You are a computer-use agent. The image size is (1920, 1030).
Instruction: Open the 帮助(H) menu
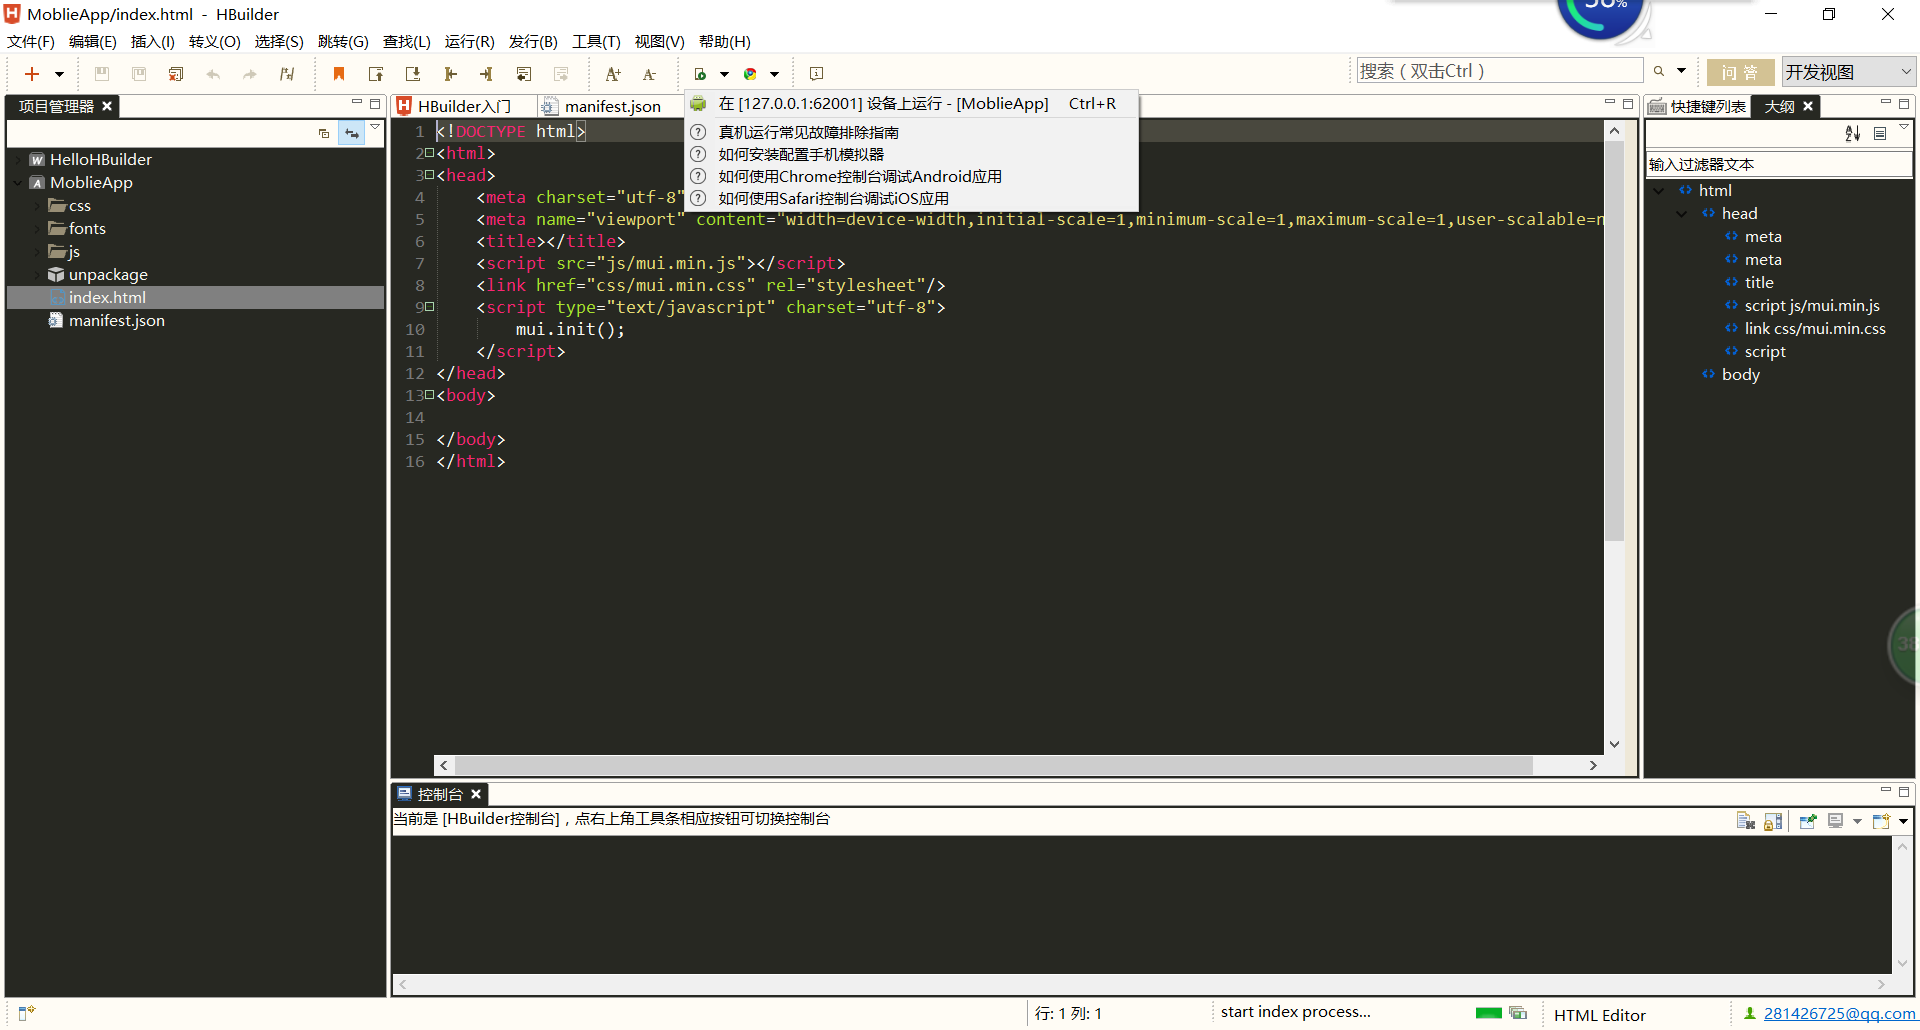[x=724, y=41]
